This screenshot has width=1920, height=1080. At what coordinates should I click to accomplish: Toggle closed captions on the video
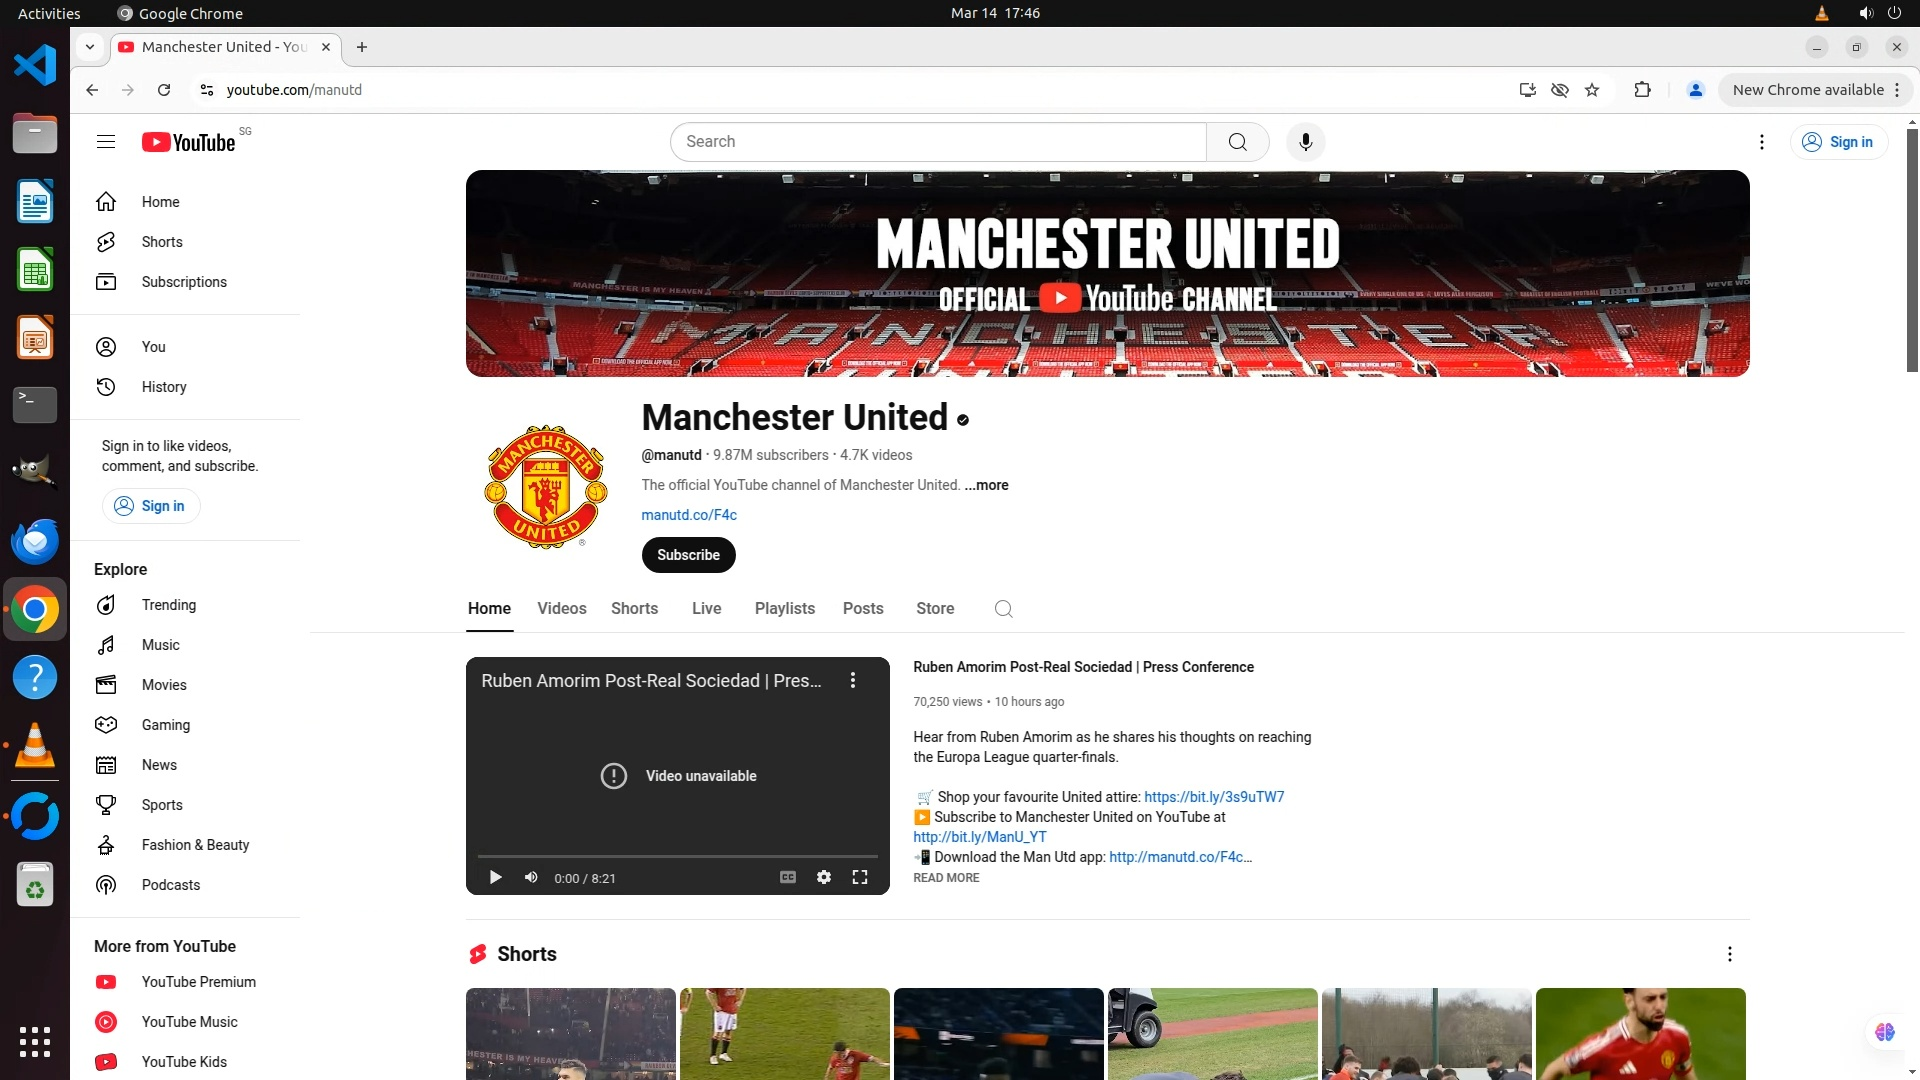click(788, 877)
